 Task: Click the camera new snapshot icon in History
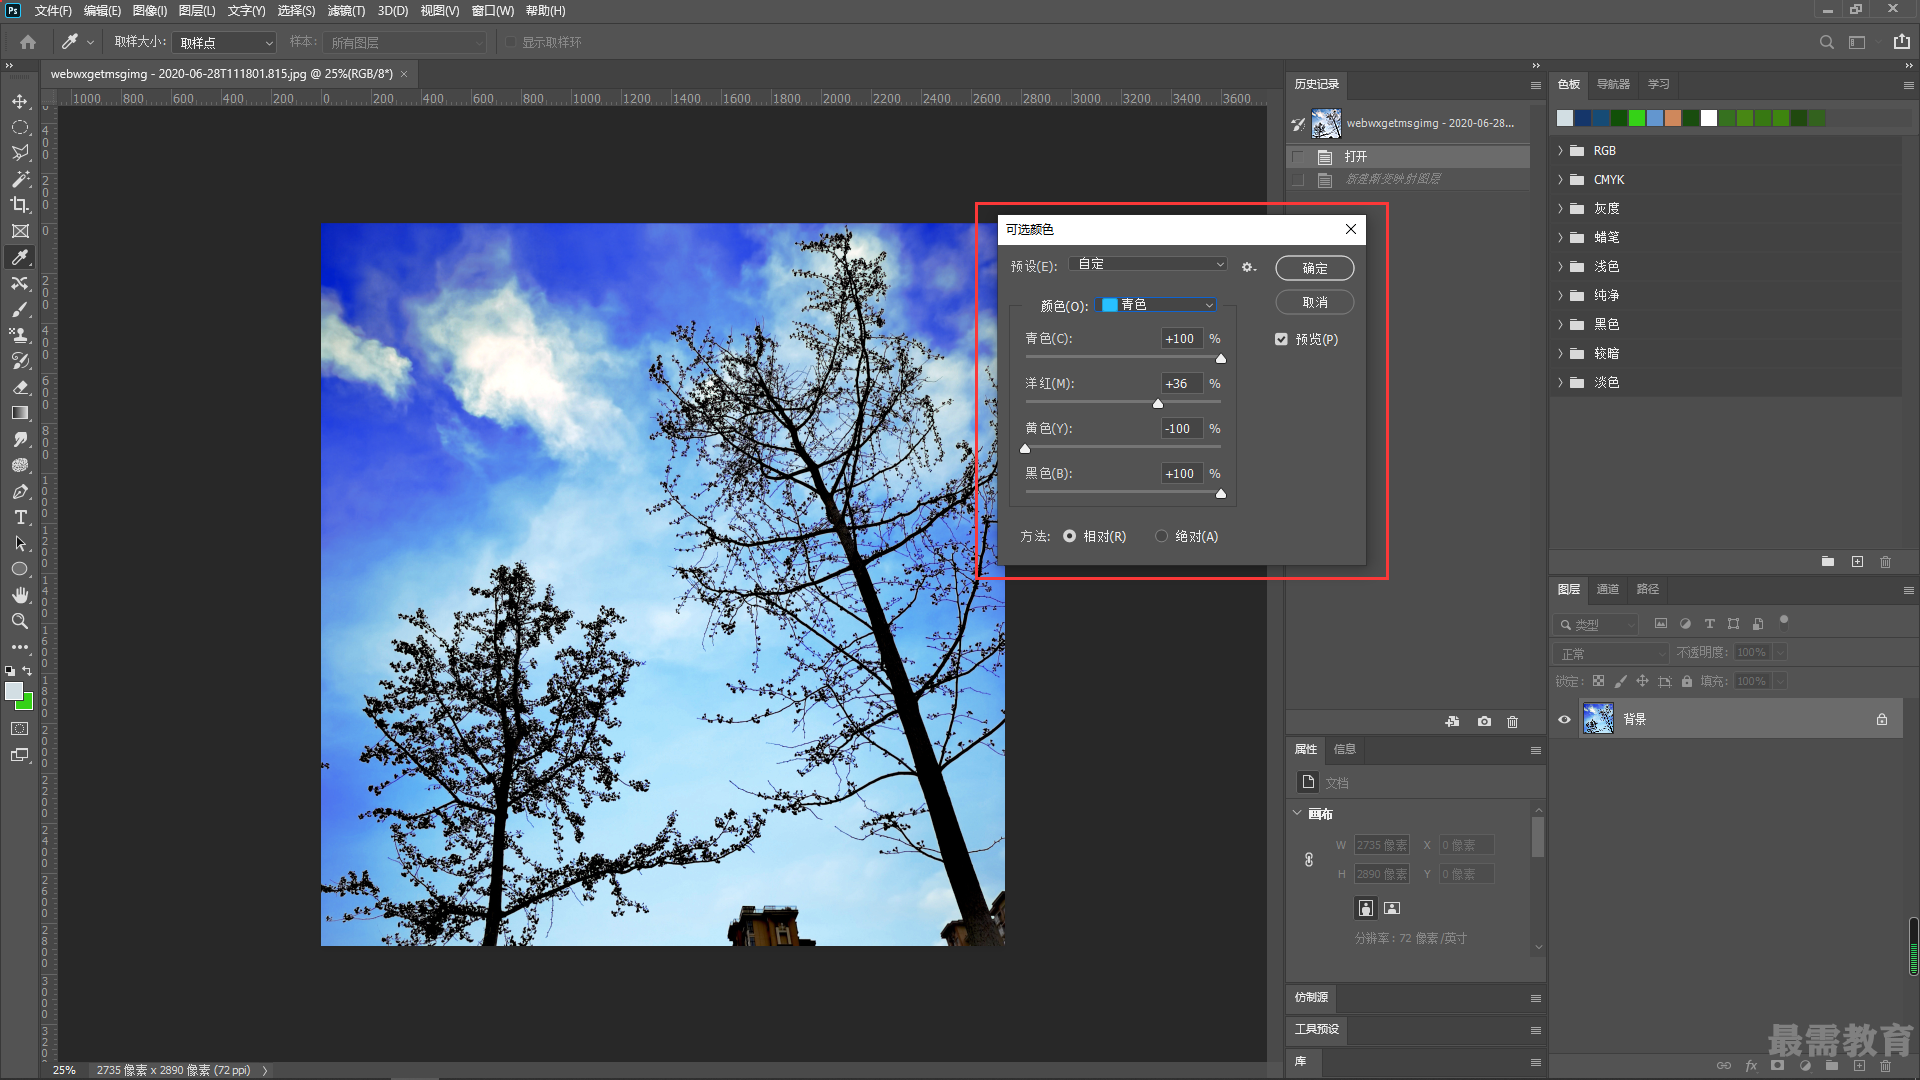tap(1484, 721)
